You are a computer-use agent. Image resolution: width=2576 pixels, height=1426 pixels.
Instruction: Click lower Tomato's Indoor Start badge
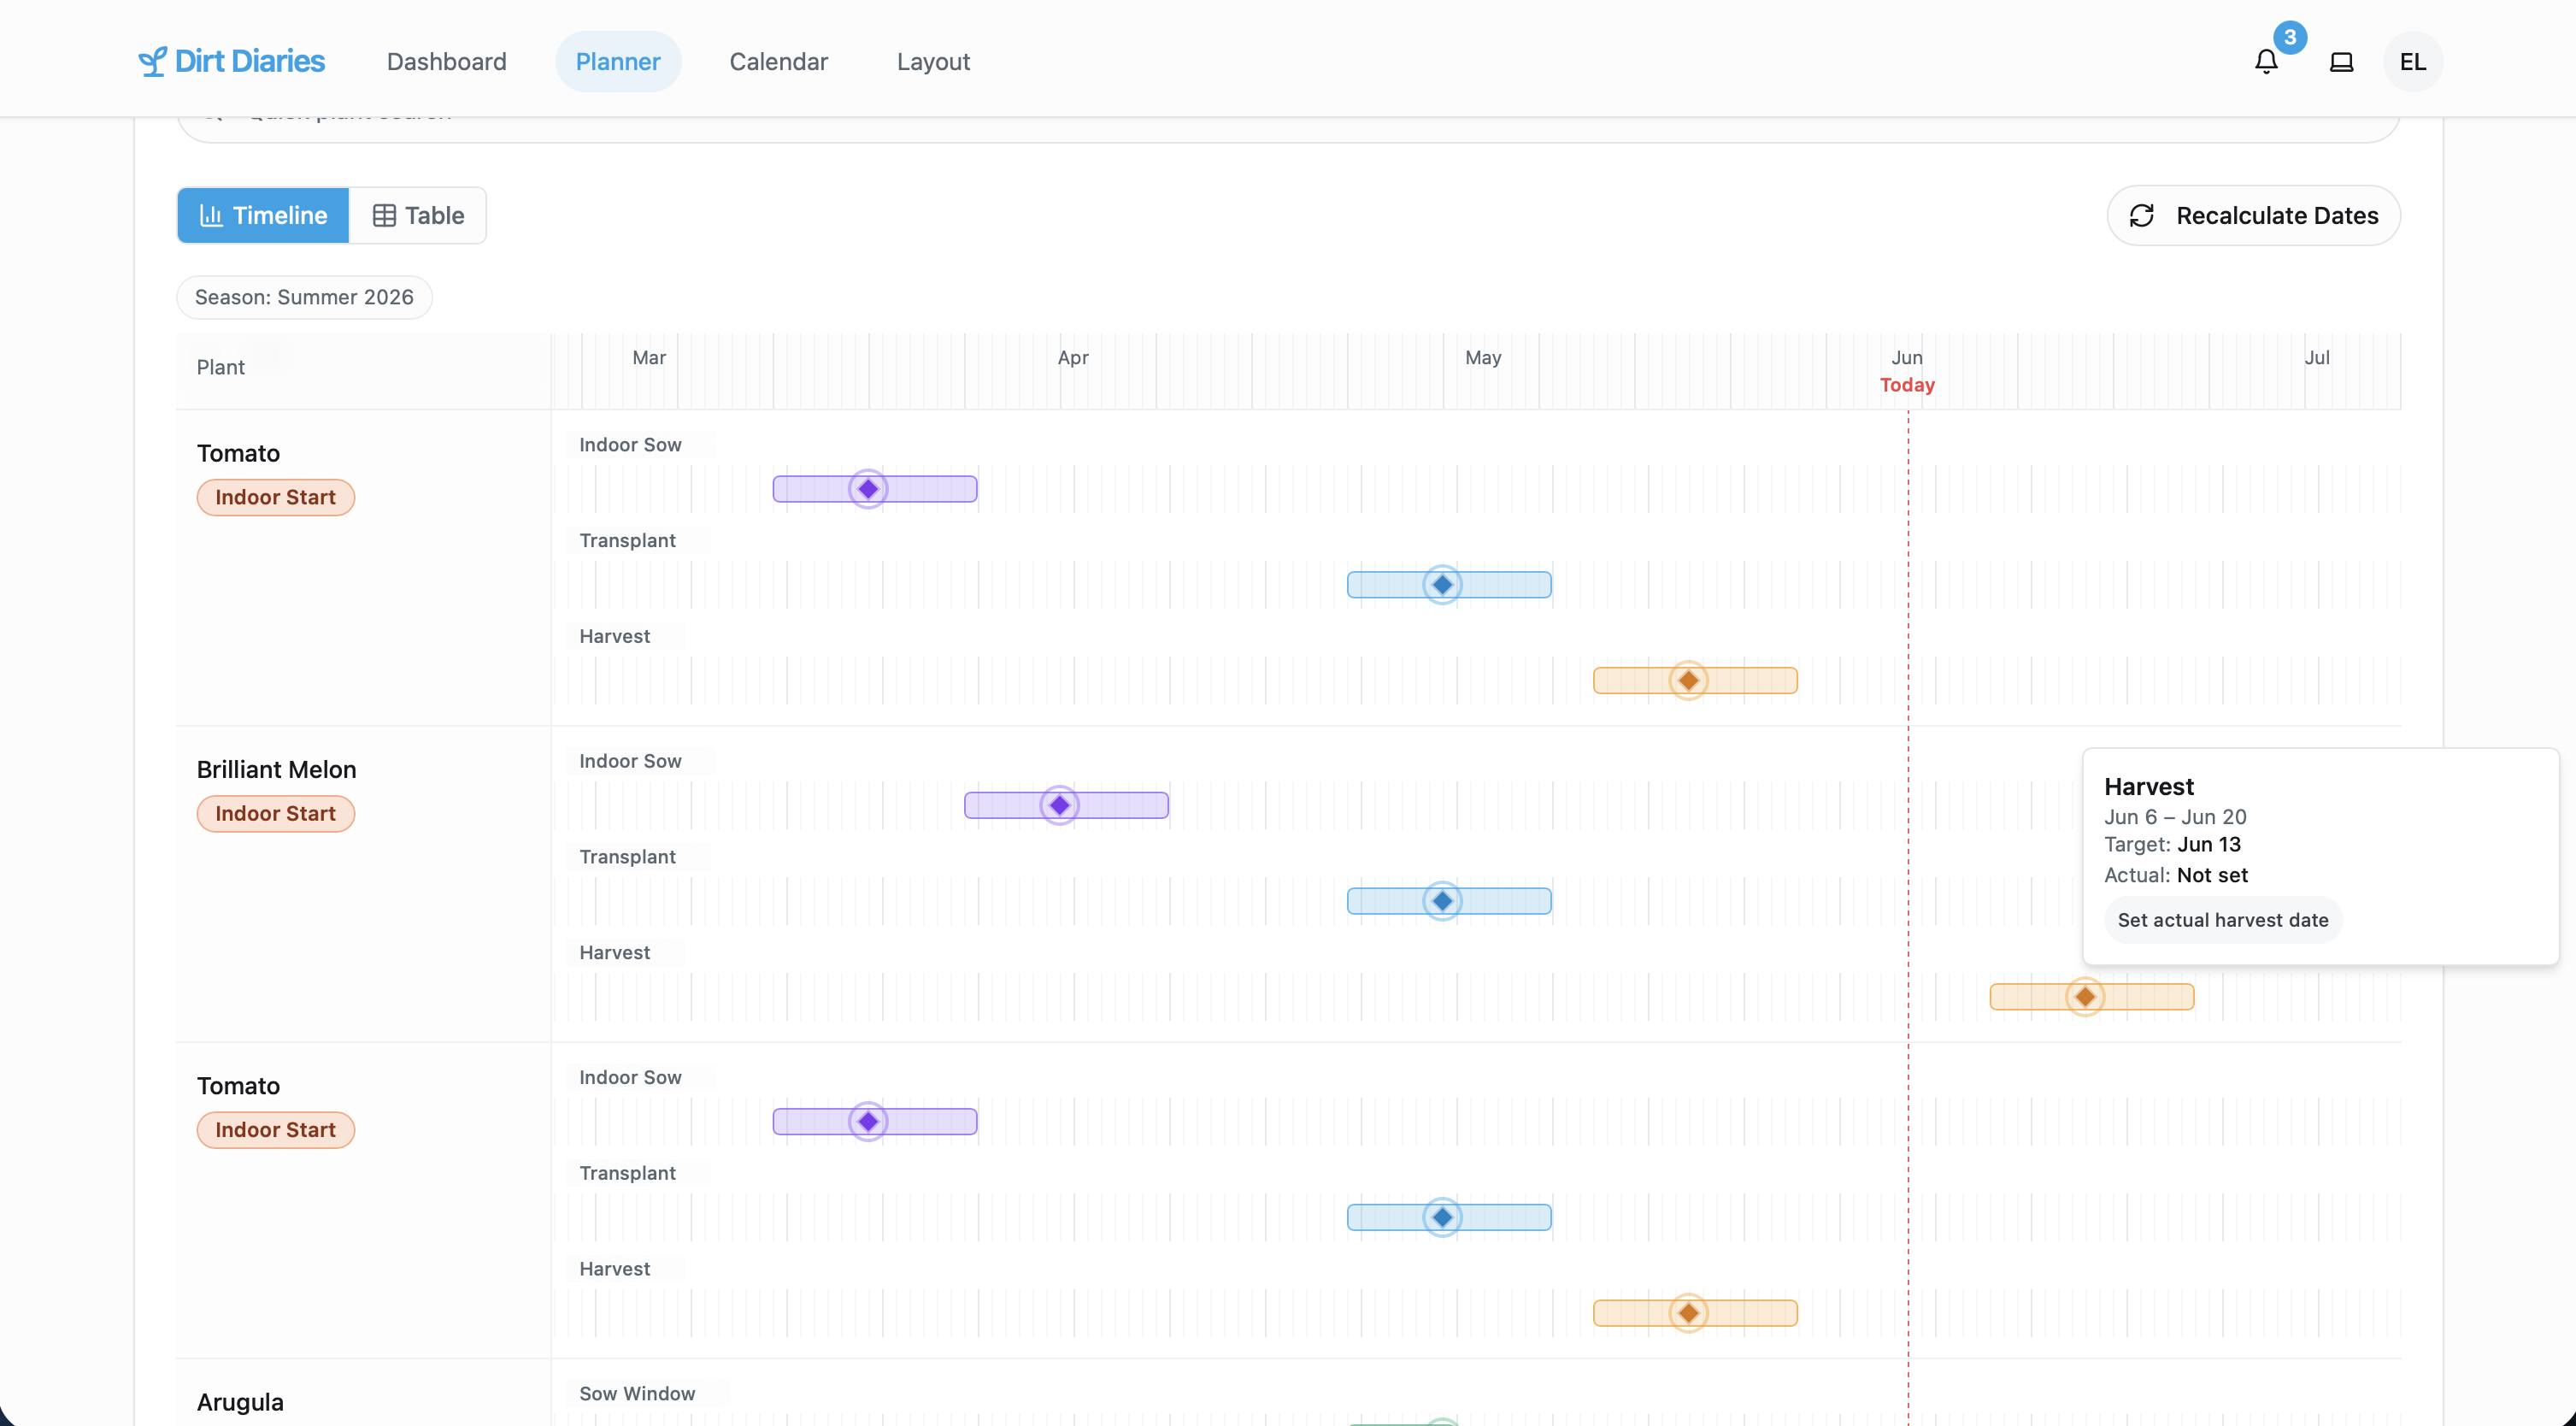point(276,1130)
